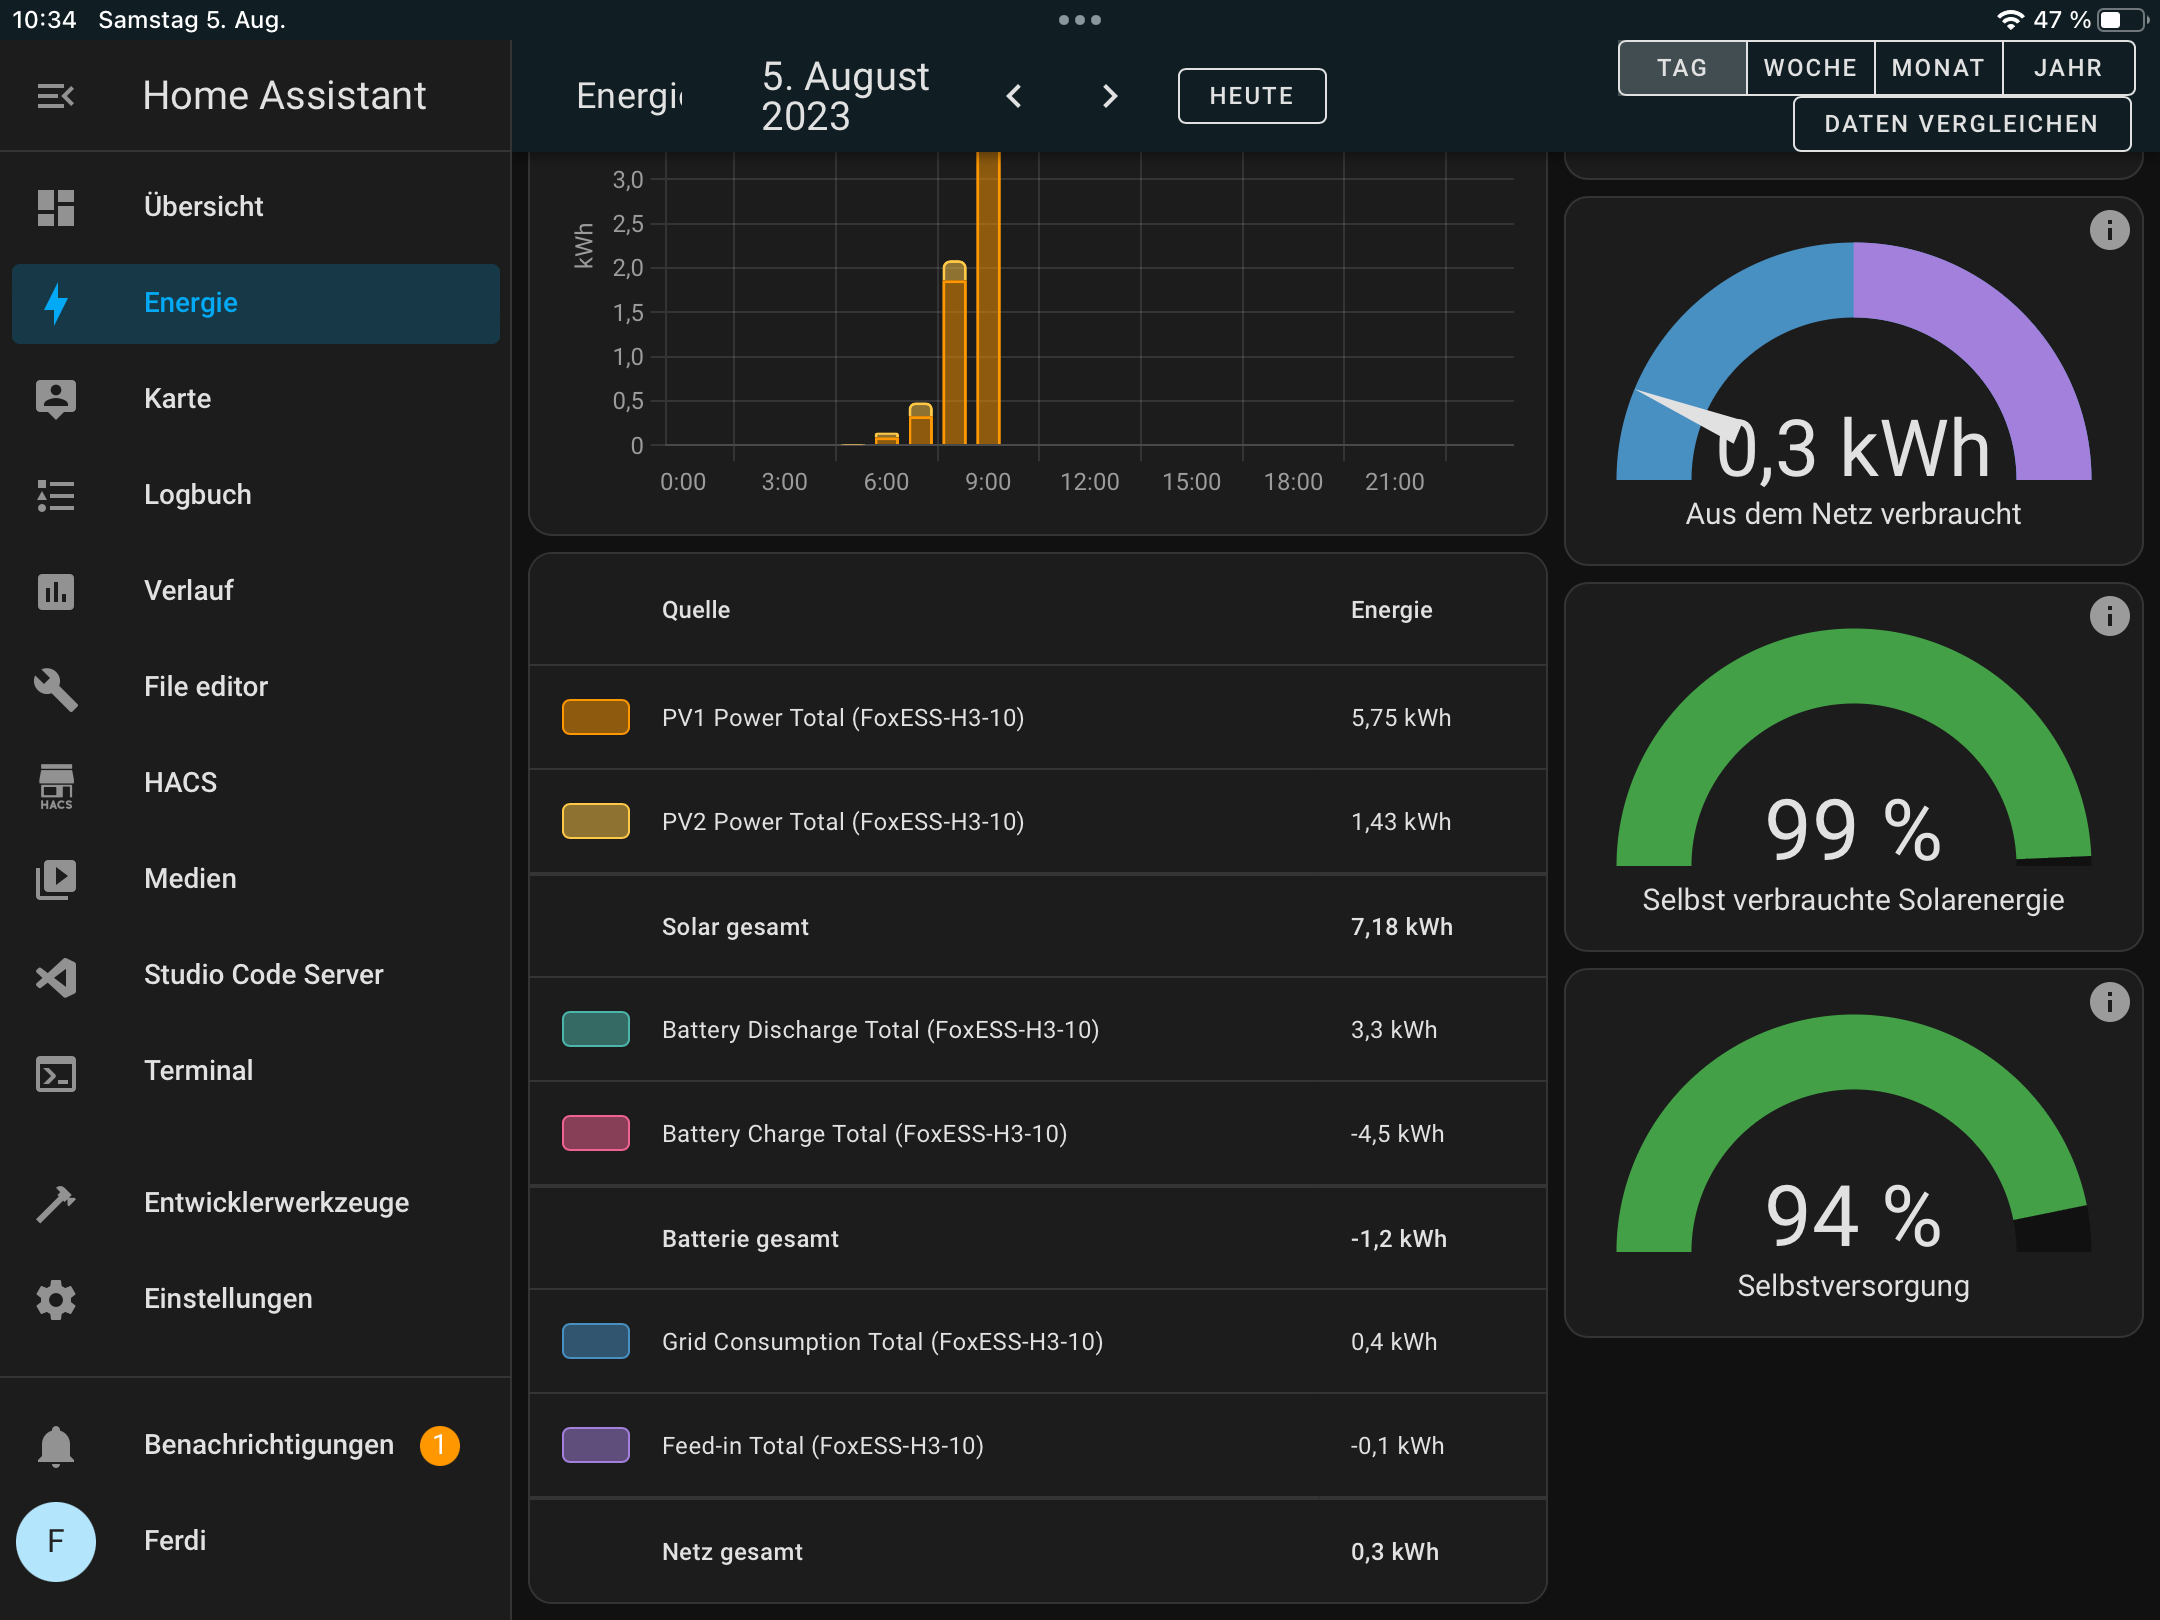
Task: Go to next day with right chevron
Action: click(x=1110, y=96)
